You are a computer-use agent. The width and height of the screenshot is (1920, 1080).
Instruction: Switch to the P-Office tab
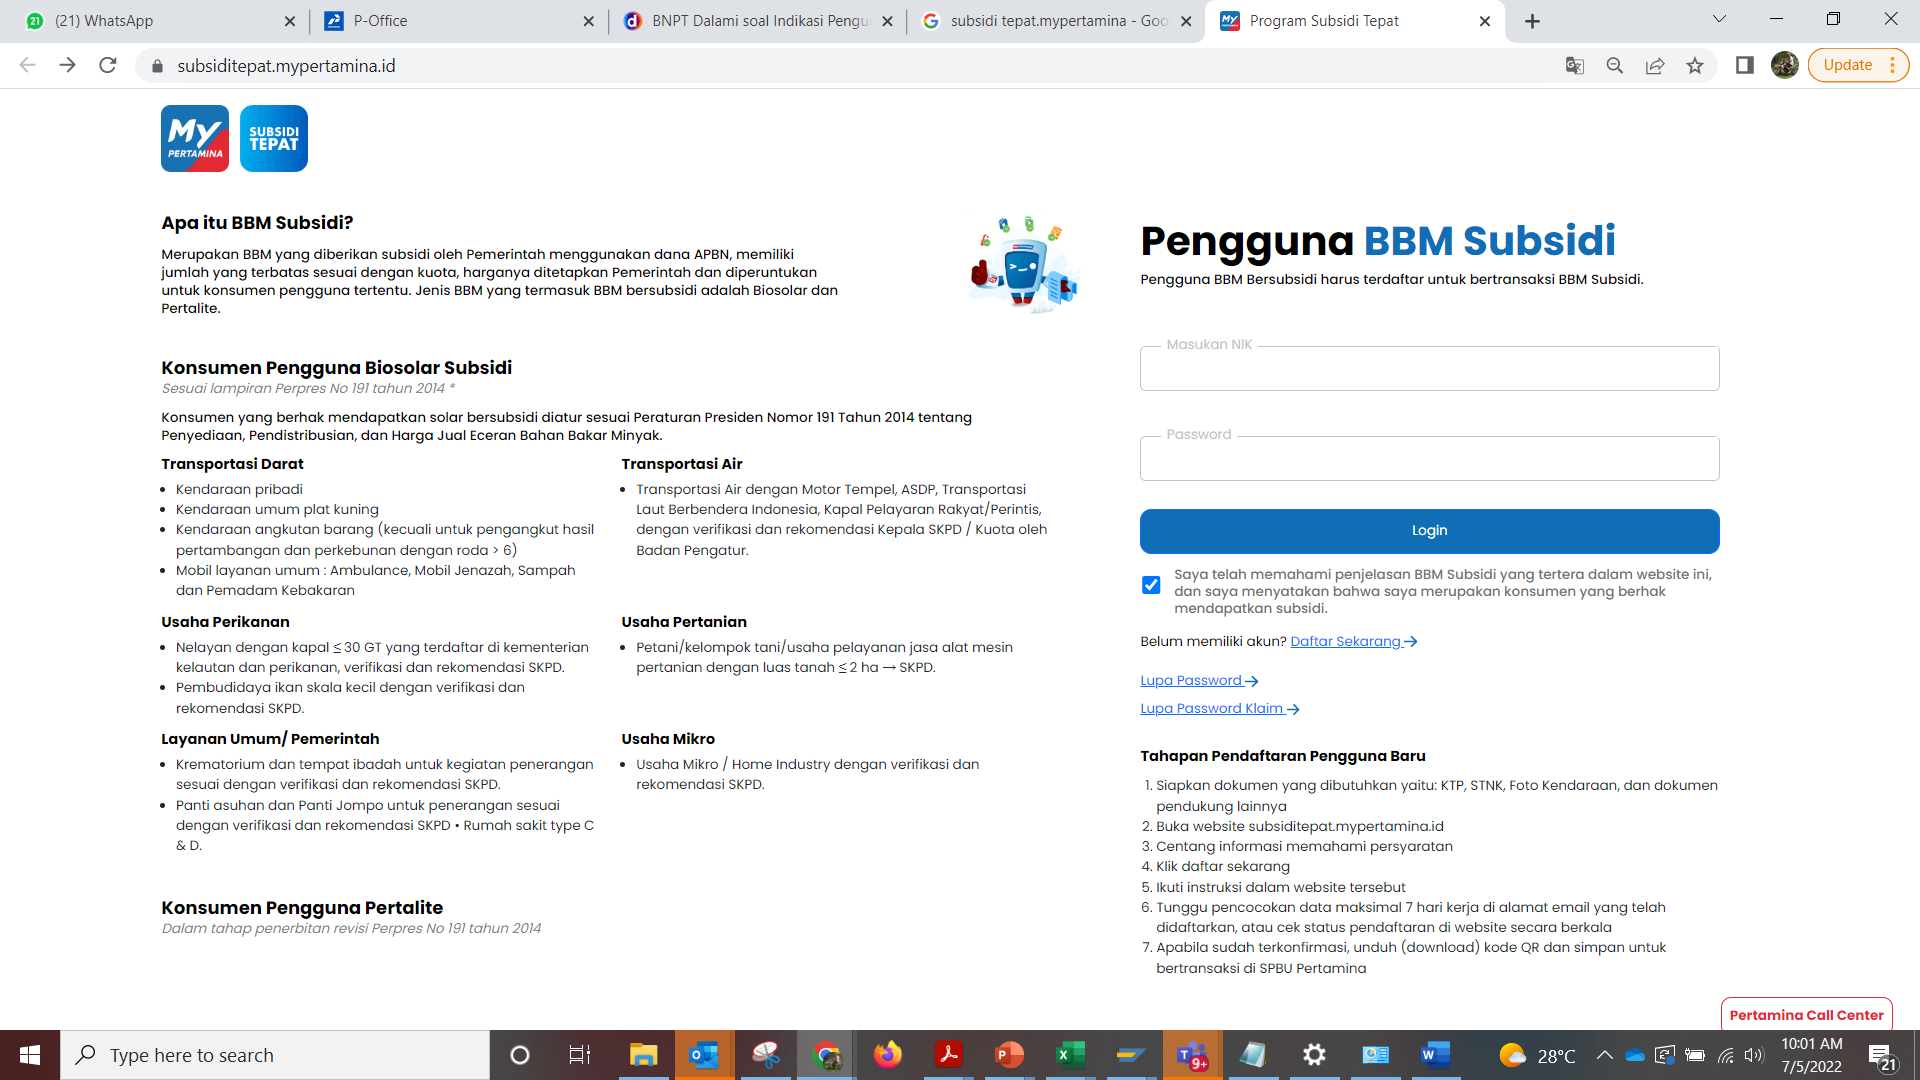(455, 21)
